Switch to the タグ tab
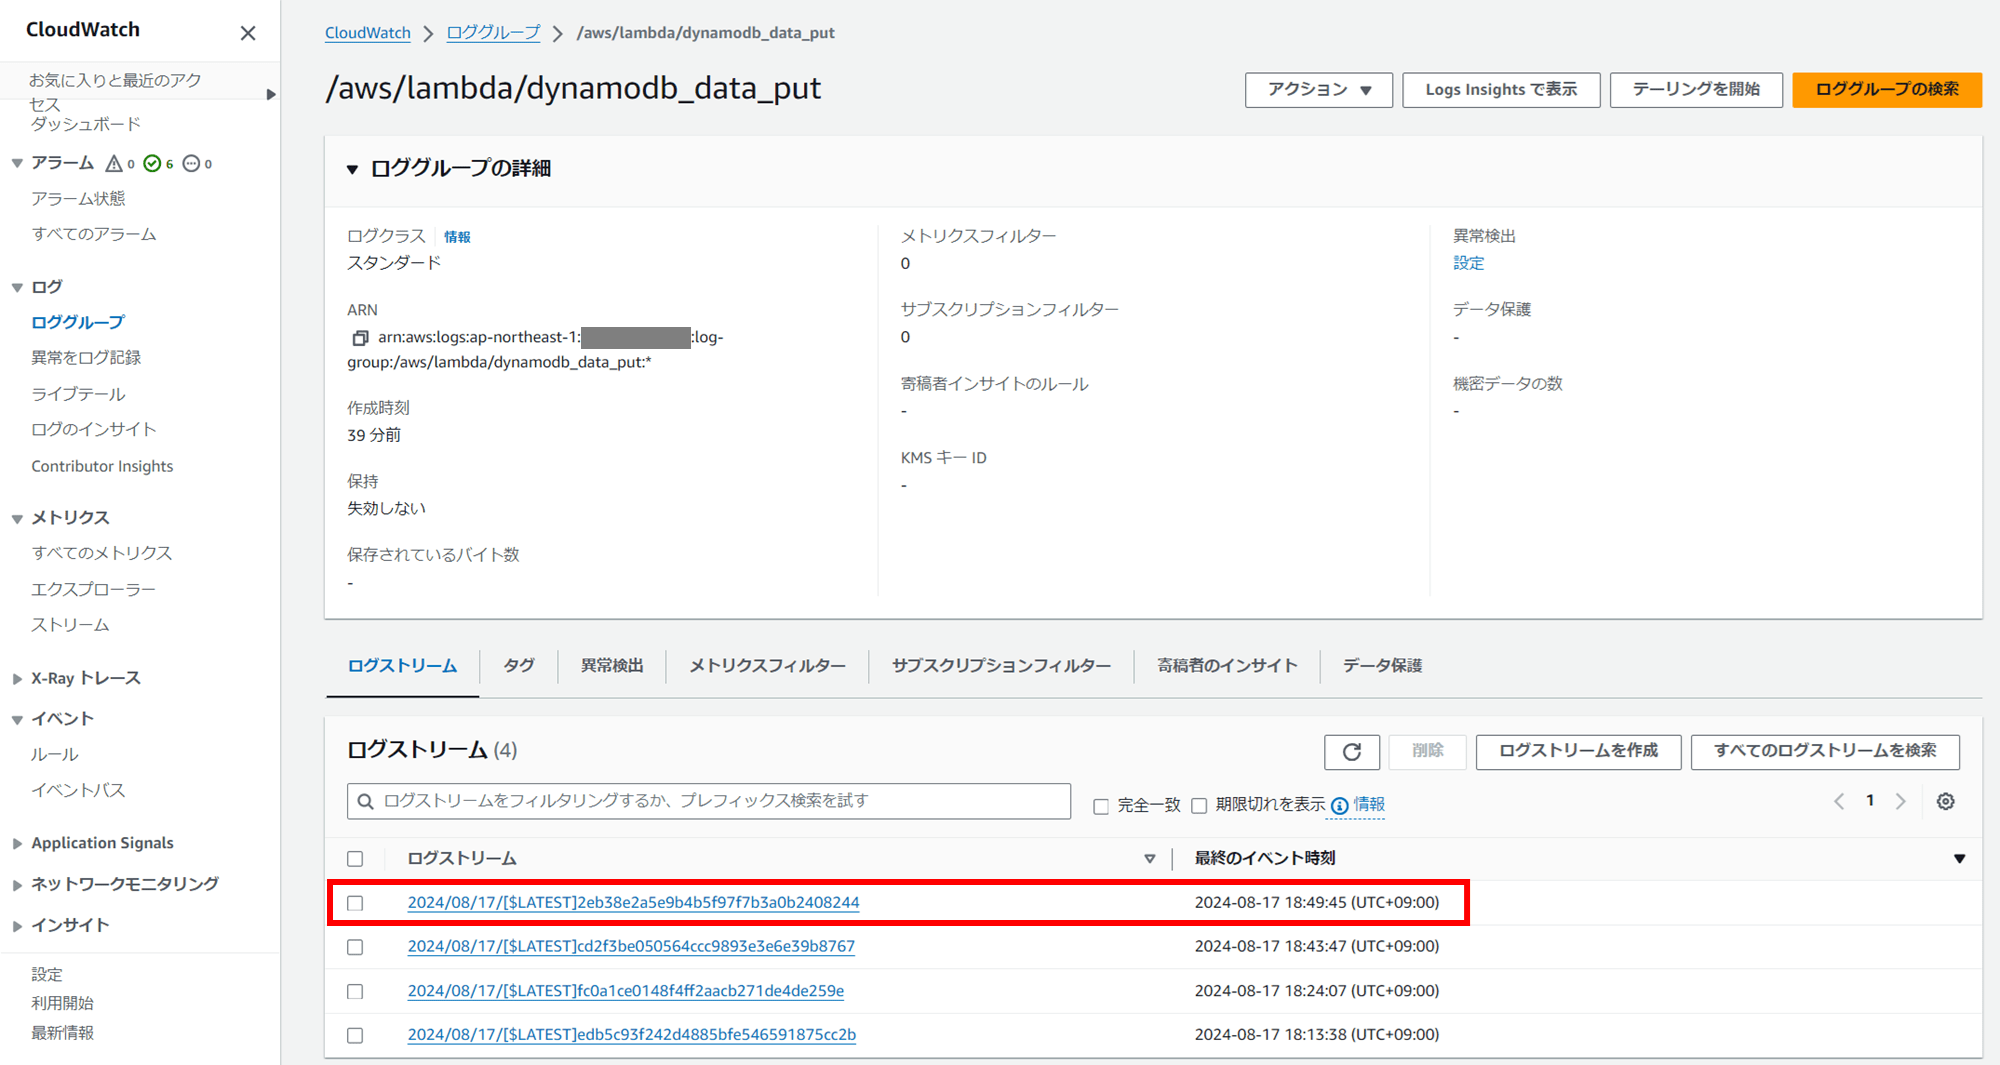 [x=518, y=666]
